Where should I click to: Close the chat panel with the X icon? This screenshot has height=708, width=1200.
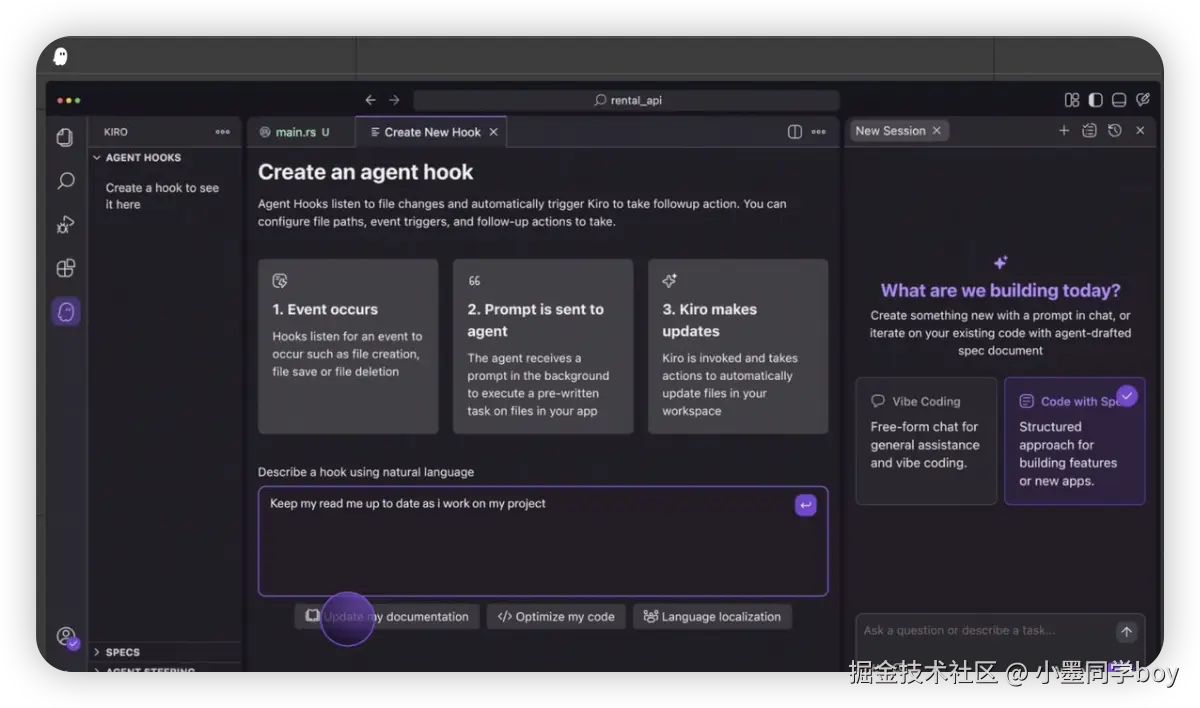click(x=1140, y=131)
